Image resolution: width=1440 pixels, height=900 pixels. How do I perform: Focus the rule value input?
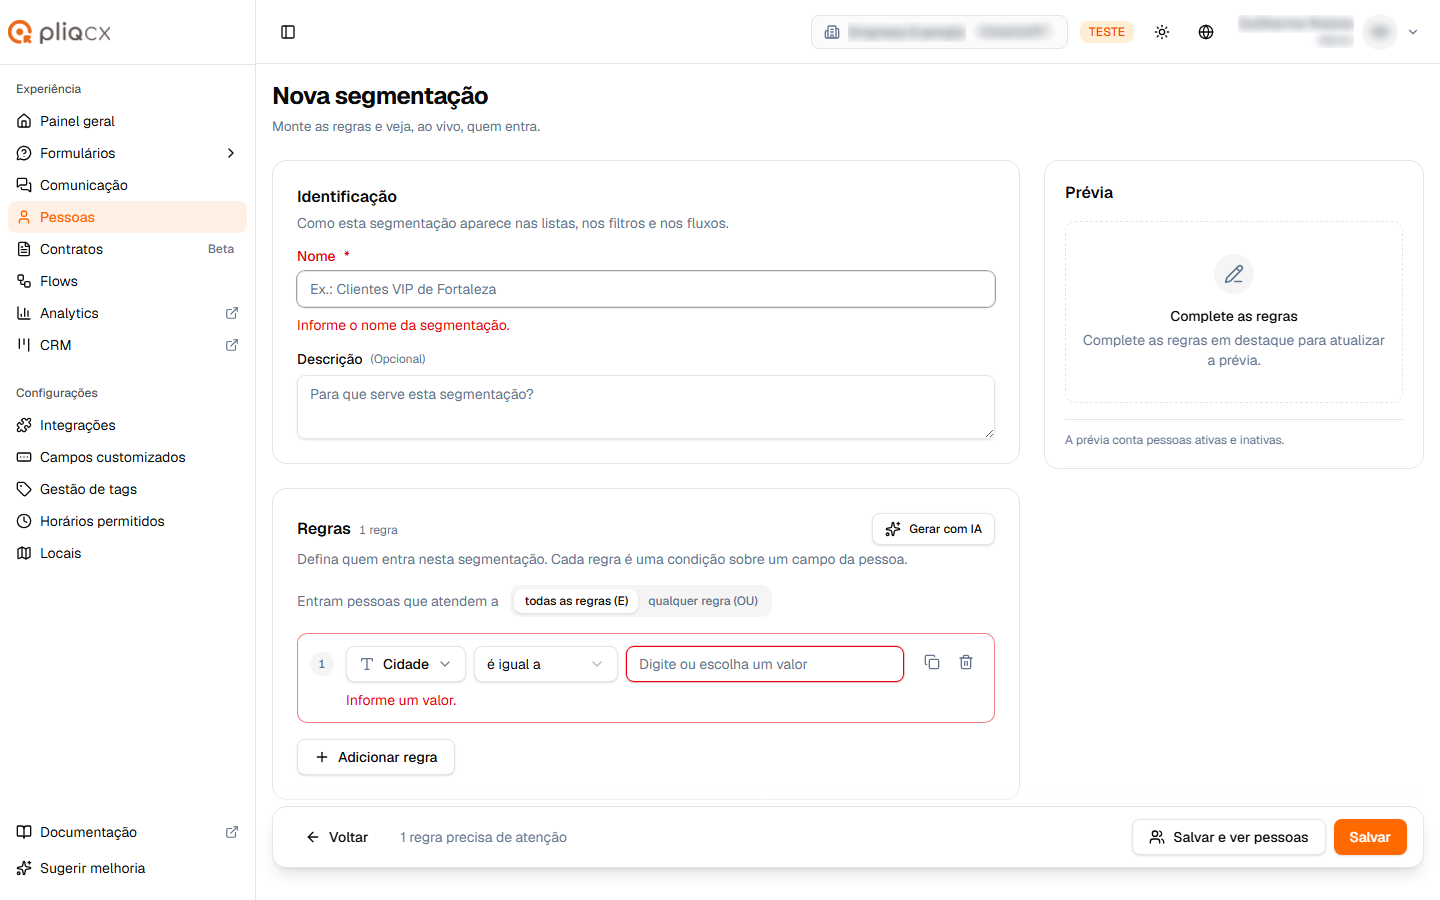[x=765, y=664]
